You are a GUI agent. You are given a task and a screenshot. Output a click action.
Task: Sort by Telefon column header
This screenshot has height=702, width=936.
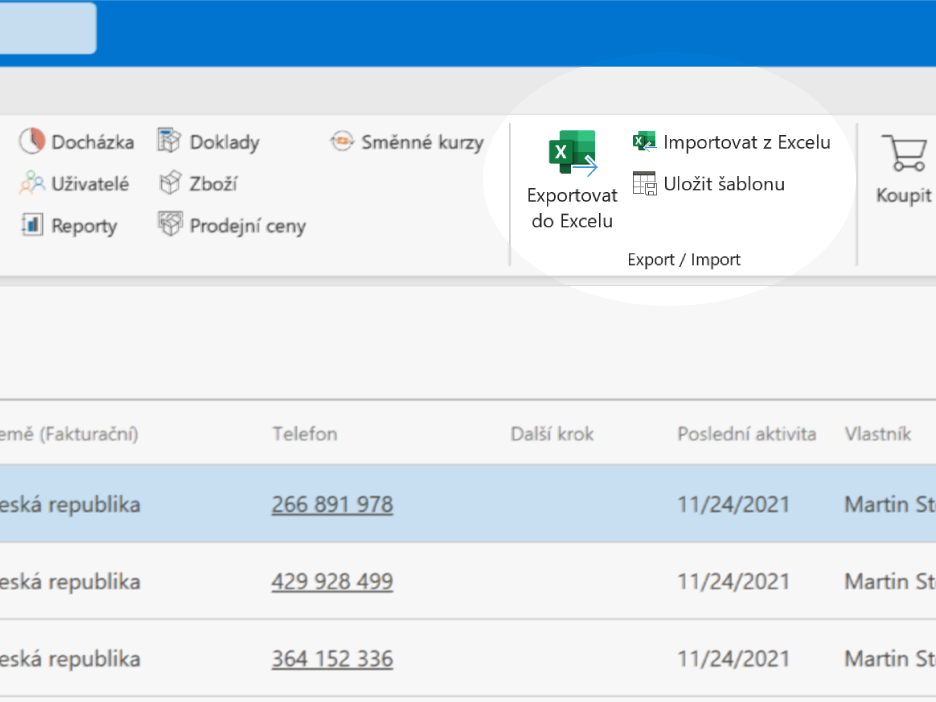(305, 434)
